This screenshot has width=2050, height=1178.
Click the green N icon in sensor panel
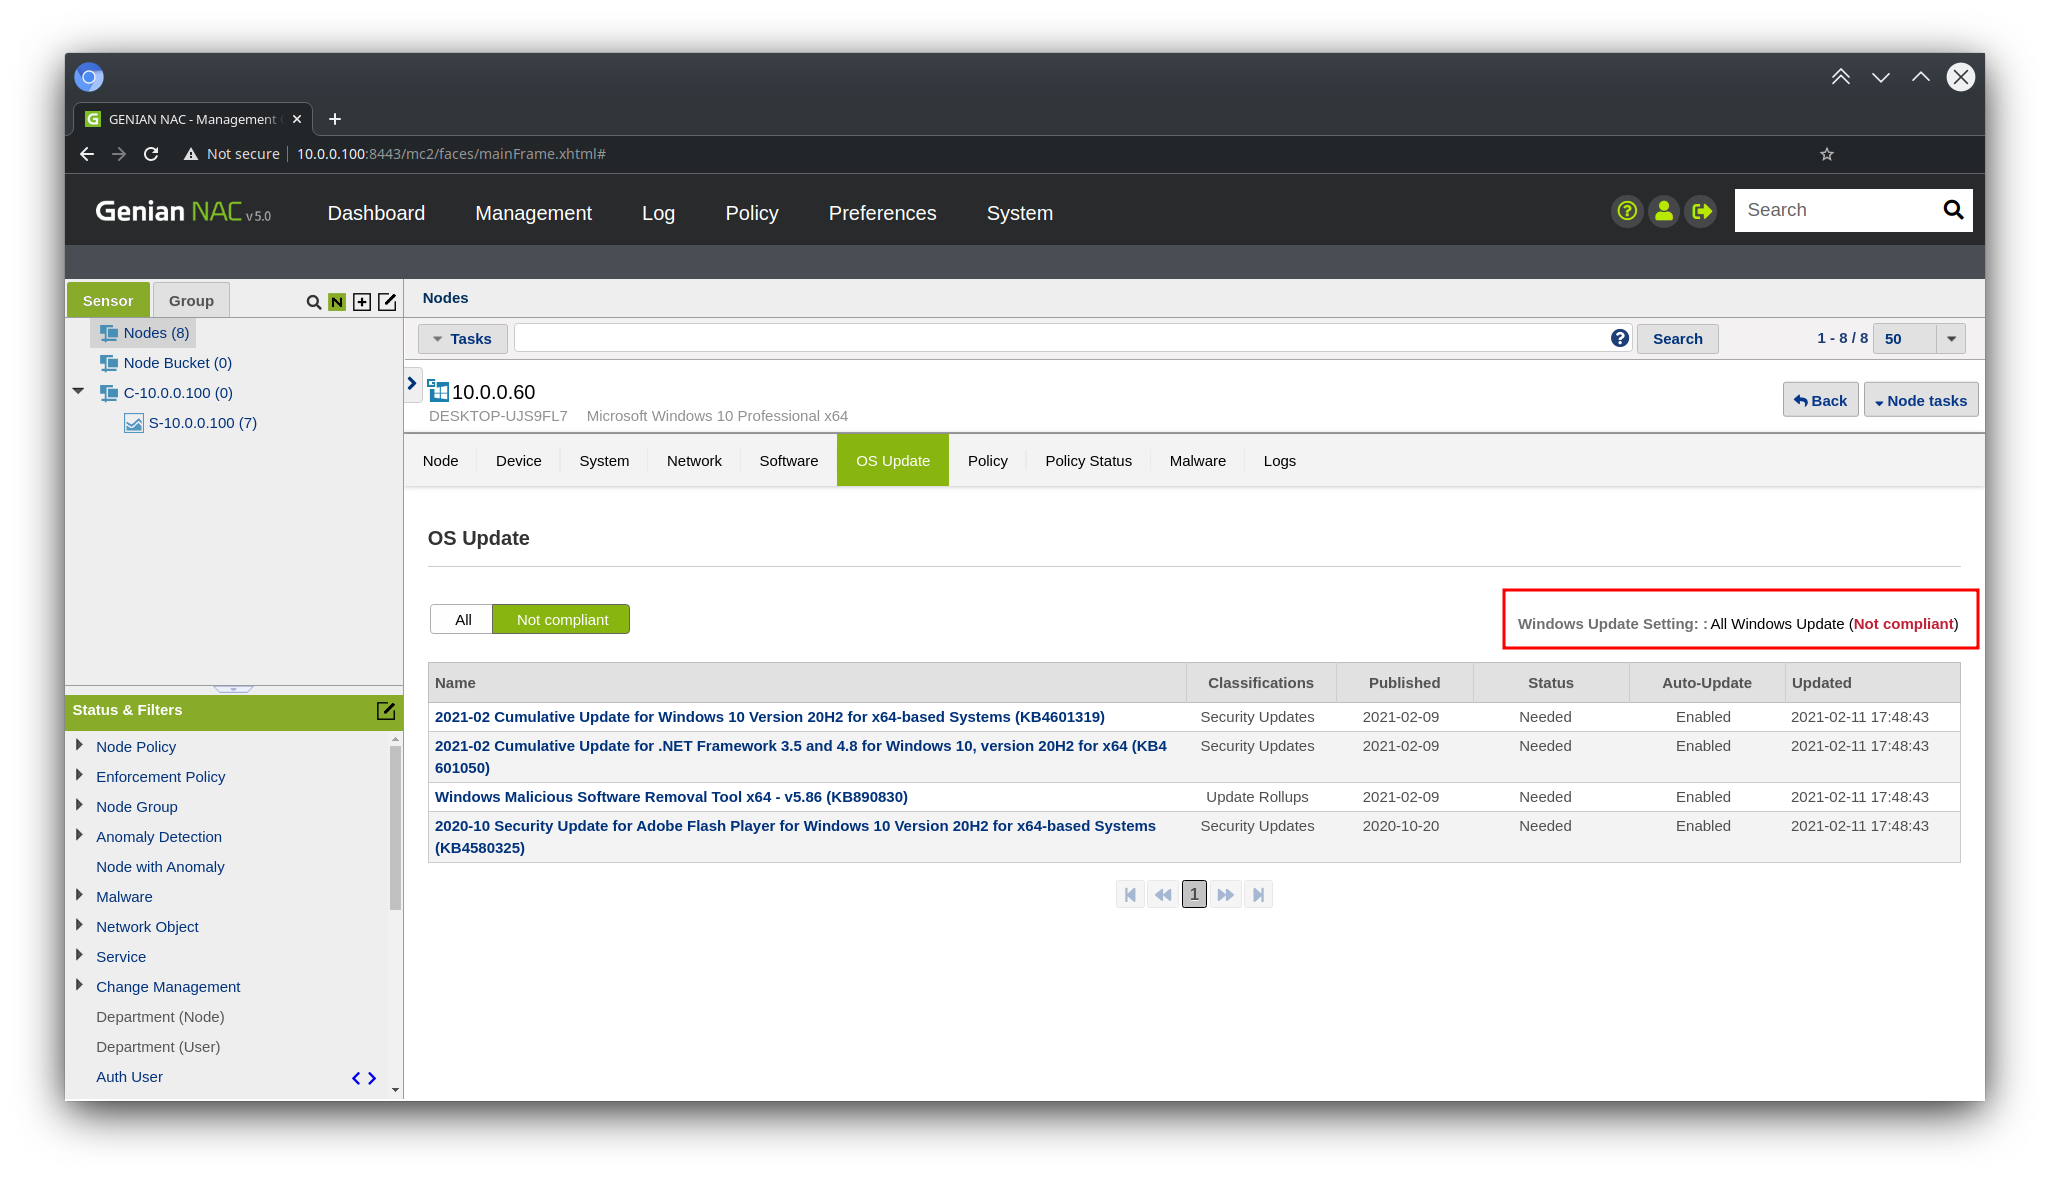point(337,302)
